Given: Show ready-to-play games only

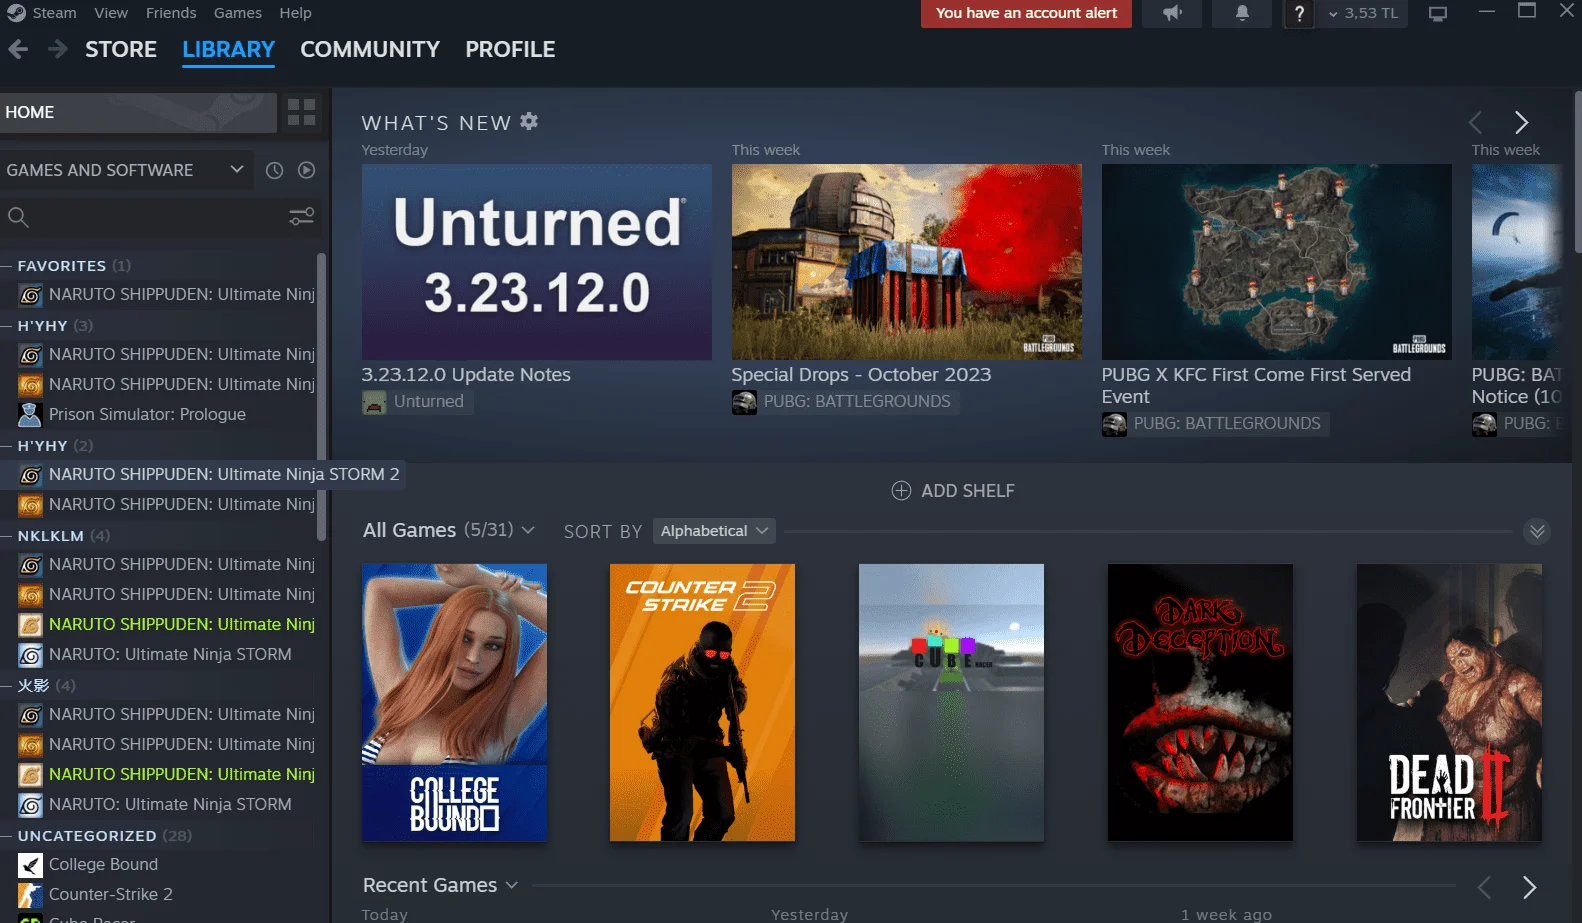Looking at the screenshot, I should (307, 170).
